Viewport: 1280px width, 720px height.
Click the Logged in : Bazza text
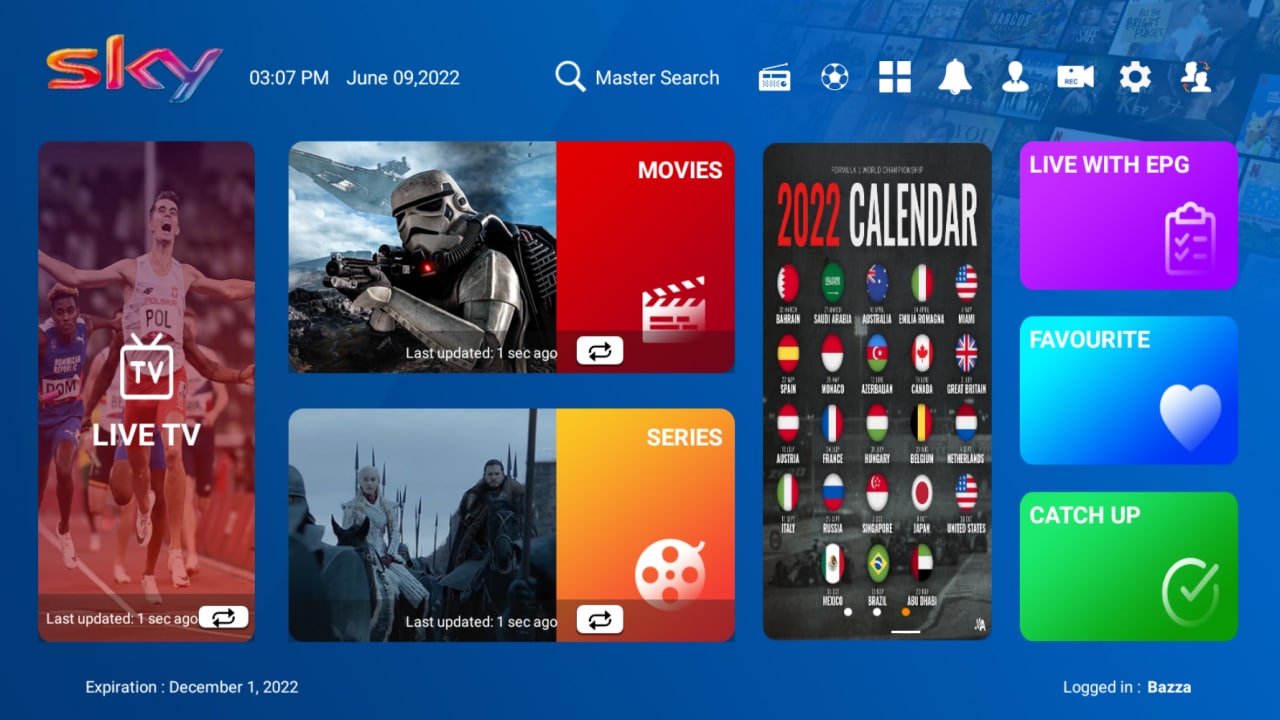click(x=1127, y=687)
